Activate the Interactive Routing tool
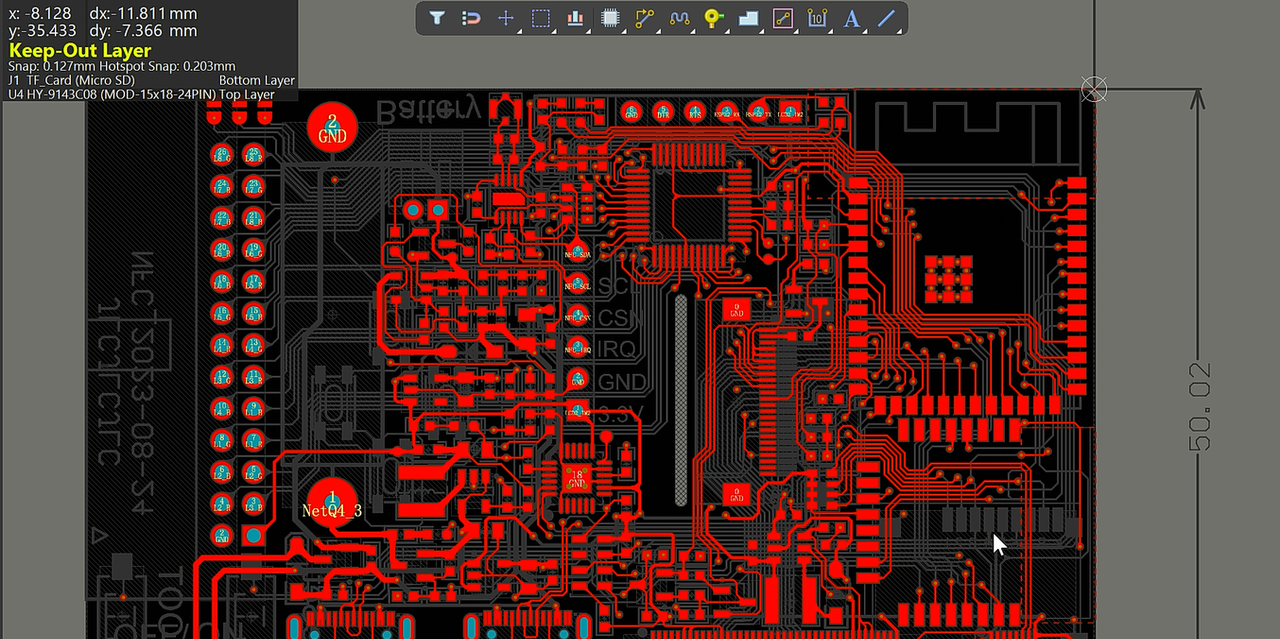Viewport: 1280px width, 639px height. pyautogui.click(x=644, y=18)
